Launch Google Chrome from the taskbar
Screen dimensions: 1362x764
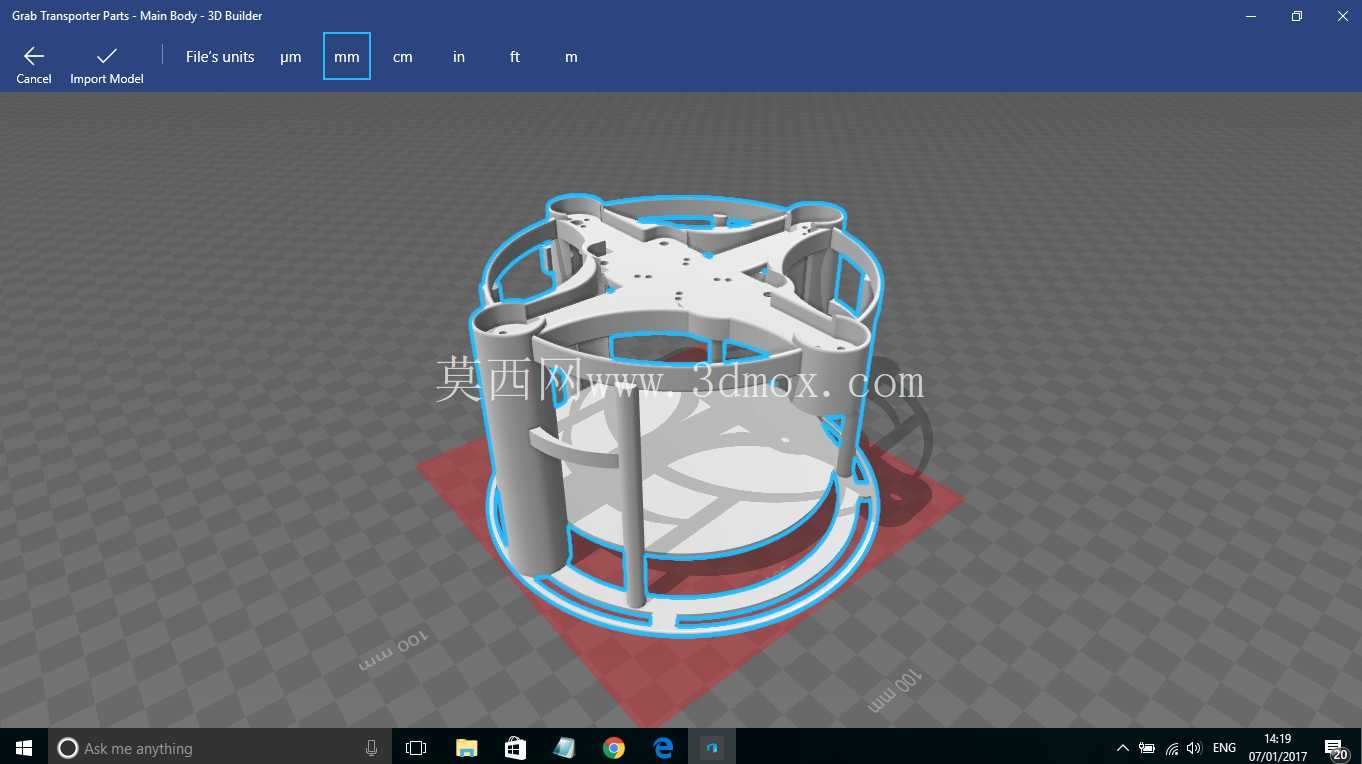point(614,748)
